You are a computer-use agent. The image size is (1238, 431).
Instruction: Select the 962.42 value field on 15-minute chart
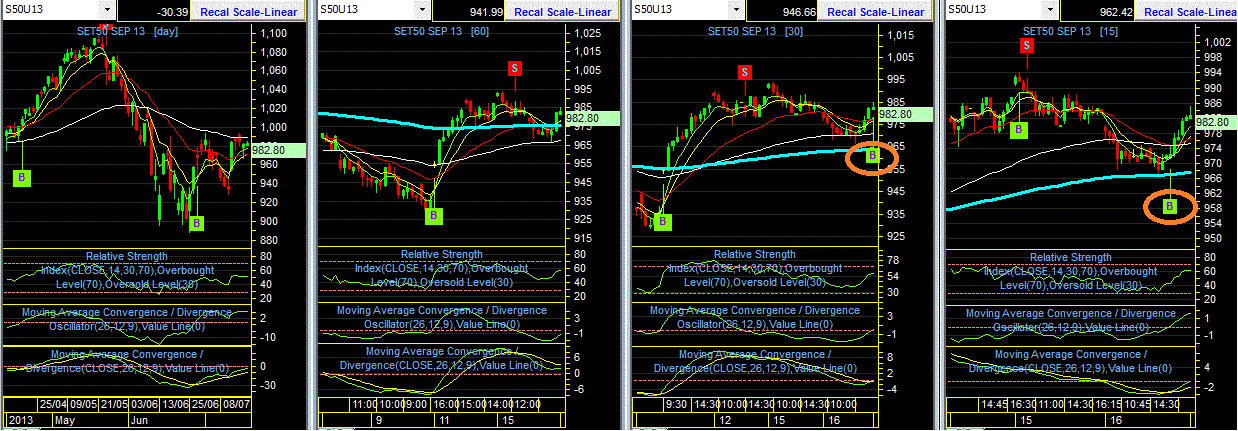(1098, 11)
